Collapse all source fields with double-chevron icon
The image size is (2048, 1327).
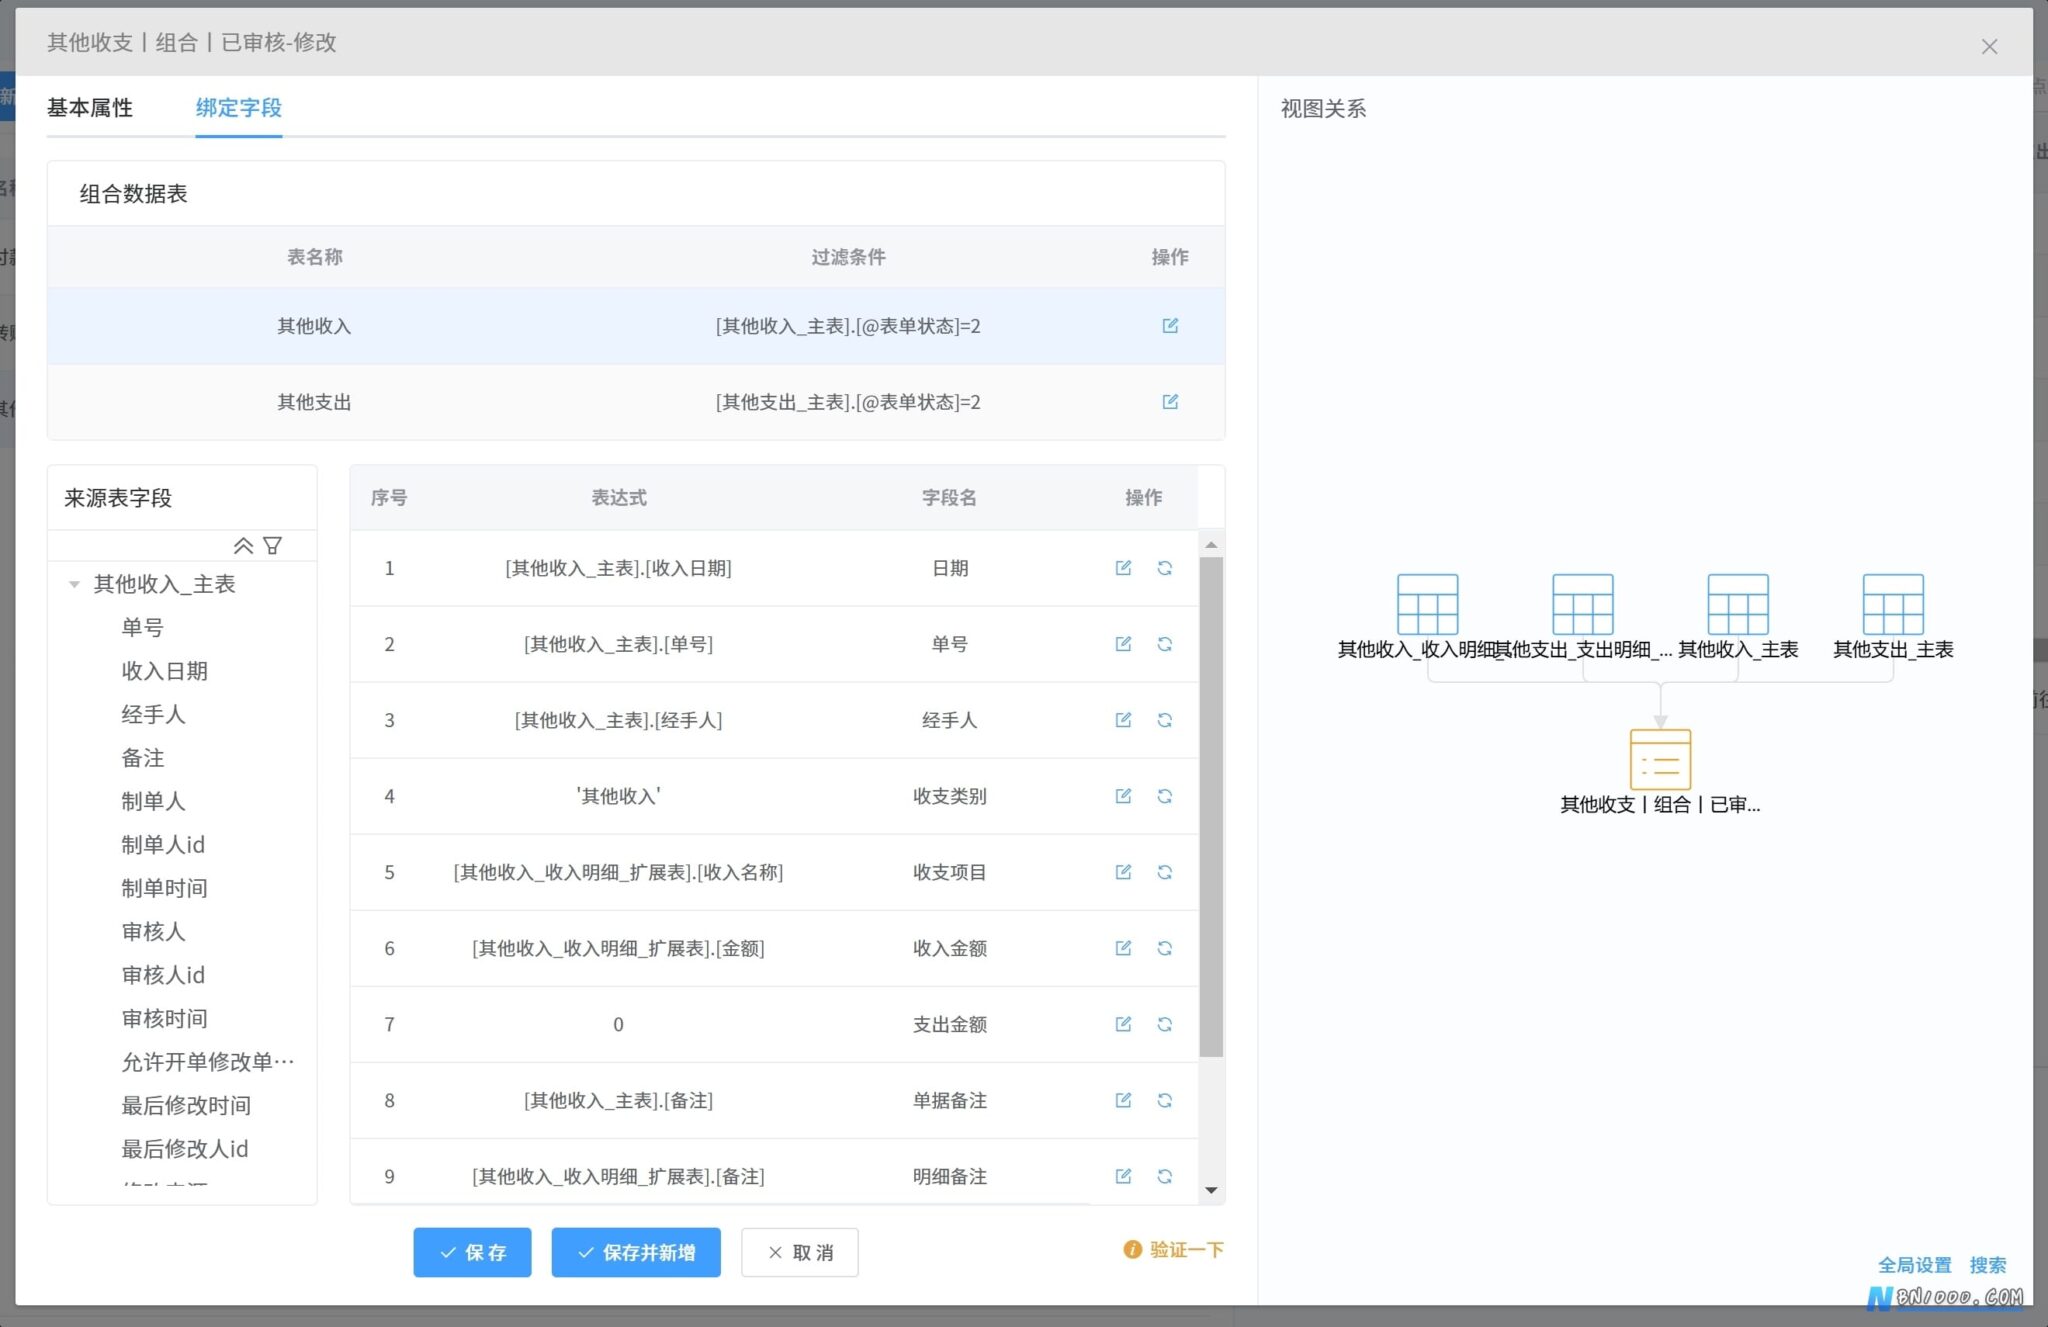243,545
